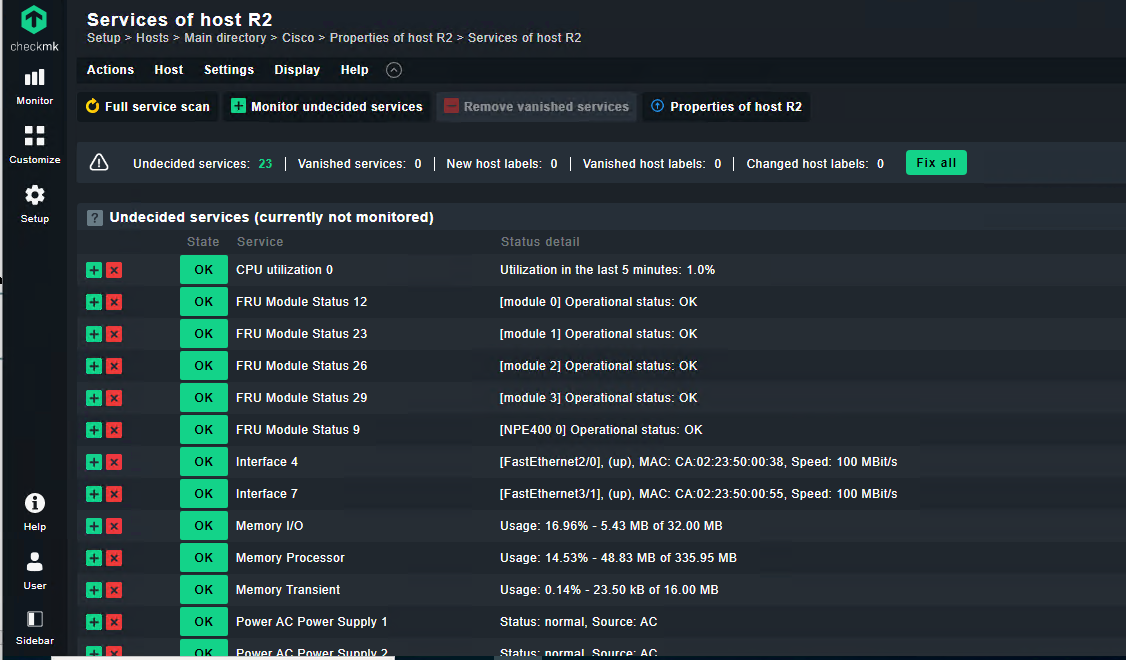Add CPU utilization 0 to monitored services
The image size is (1126, 660).
94,270
